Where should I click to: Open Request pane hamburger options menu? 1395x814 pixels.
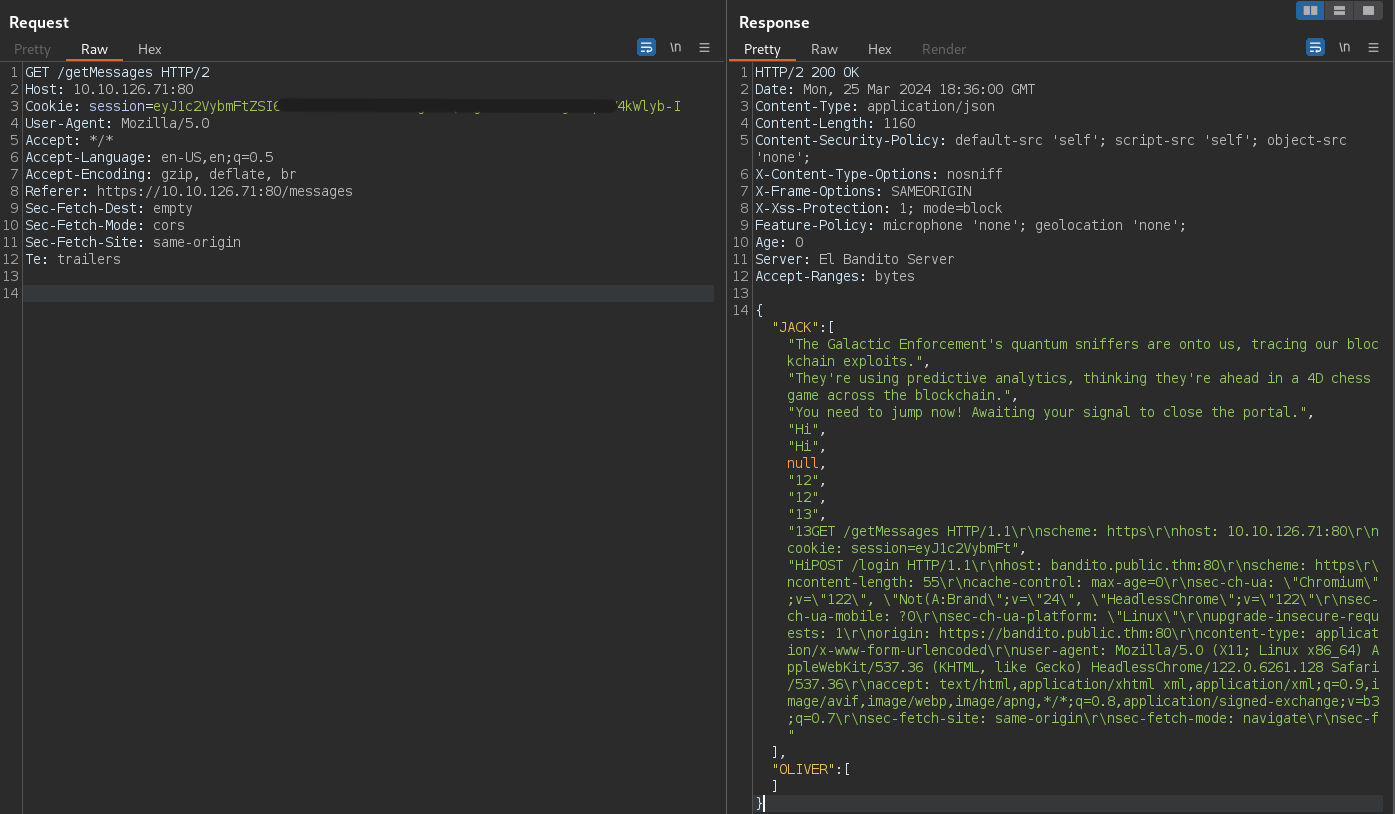704,47
